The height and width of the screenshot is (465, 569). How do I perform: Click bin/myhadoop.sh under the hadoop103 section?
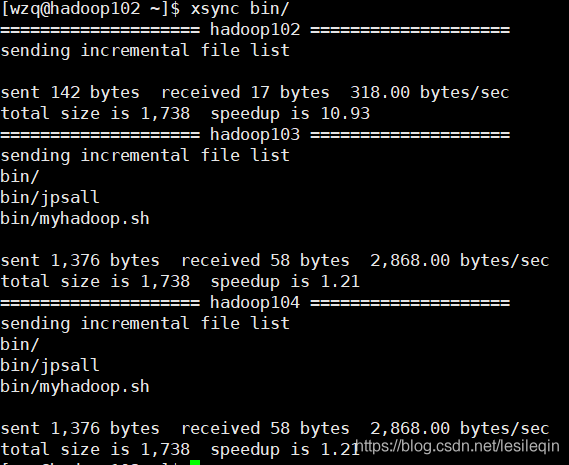pyautogui.click(x=75, y=219)
